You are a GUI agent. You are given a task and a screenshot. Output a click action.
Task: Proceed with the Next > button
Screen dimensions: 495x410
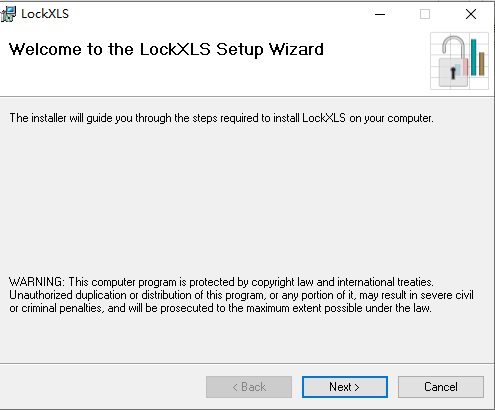point(345,387)
